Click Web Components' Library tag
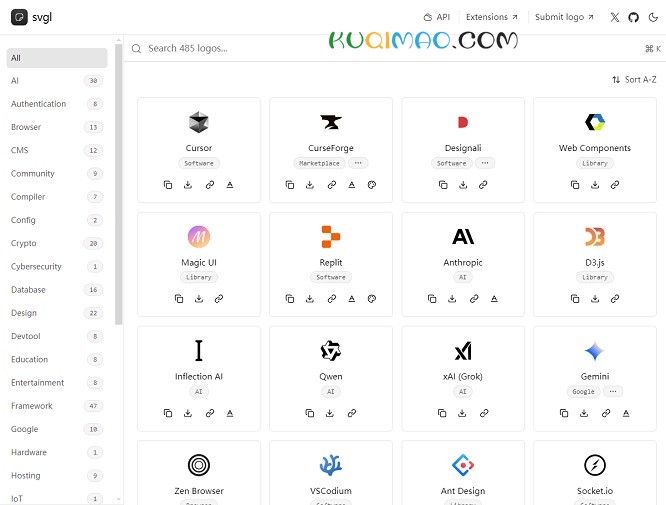 tap(595, 163)
